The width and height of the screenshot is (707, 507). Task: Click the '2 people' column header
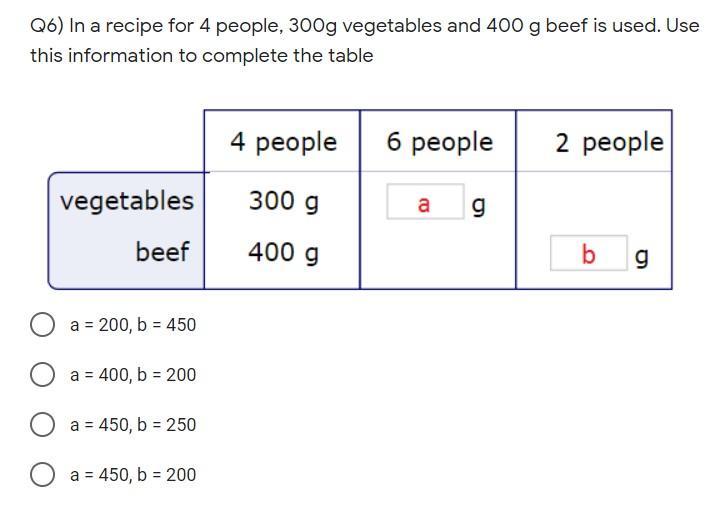[610, 142]
